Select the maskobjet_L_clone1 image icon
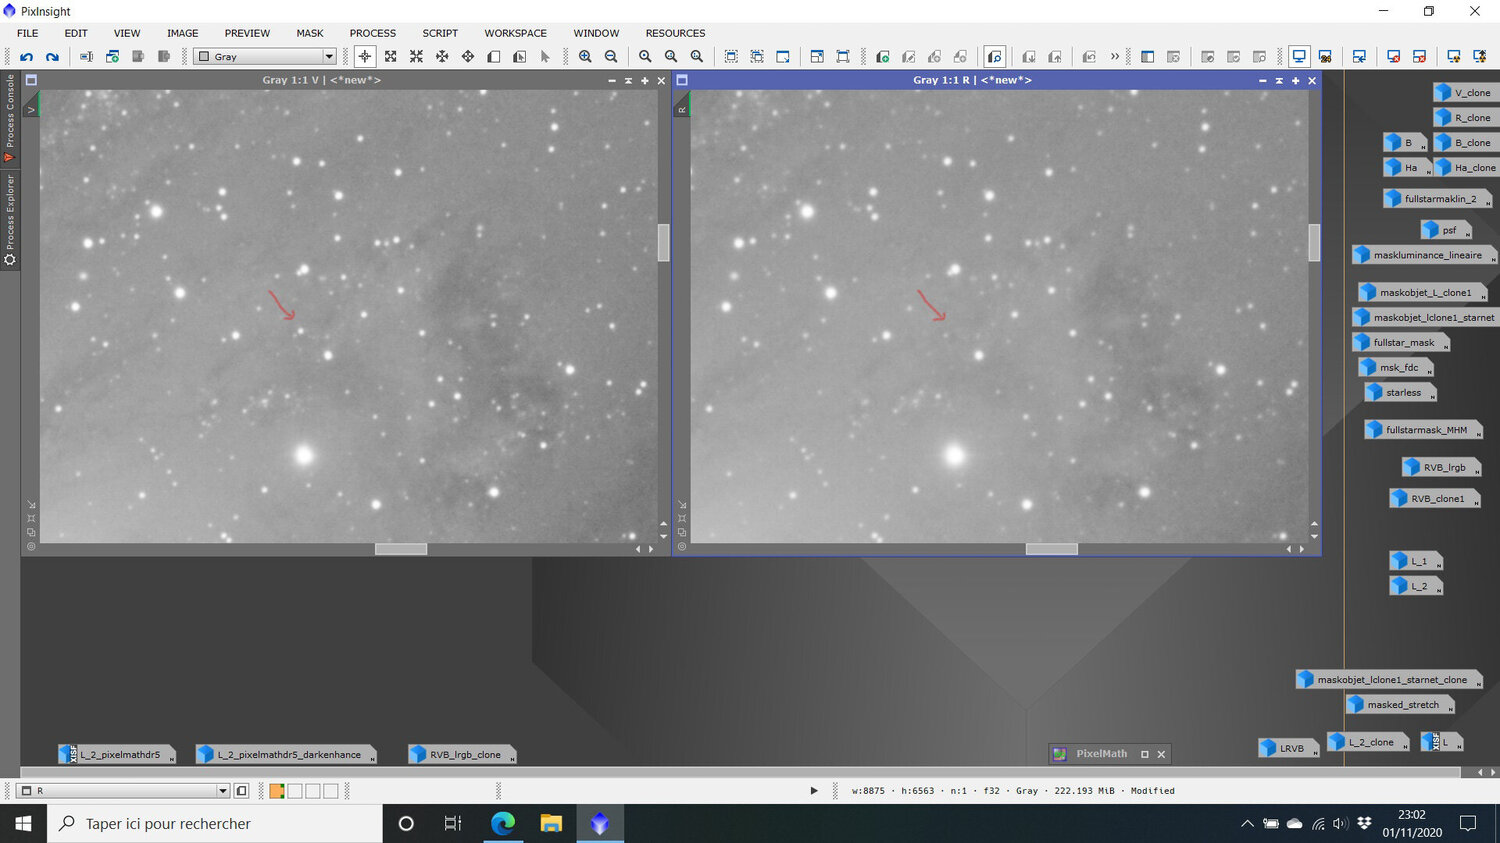This screenshot has height=843, width=1500. 1422,293
